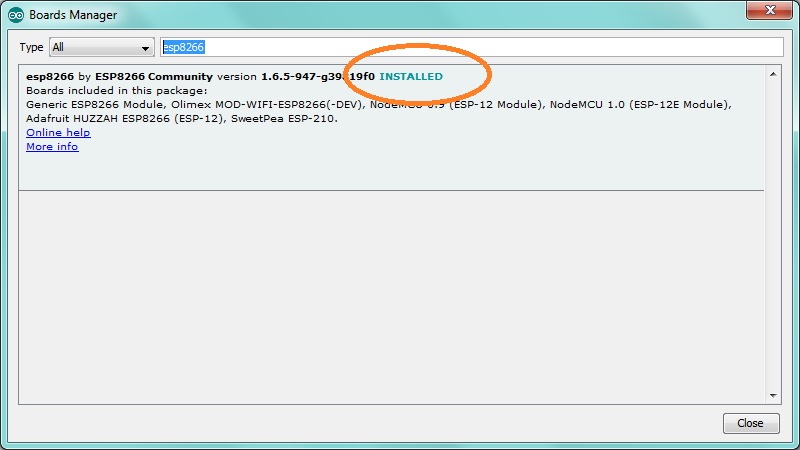Click the scrollbar up arrow
Screen dimensions: 800x450
pyautogui.click(x=773, y=74)
